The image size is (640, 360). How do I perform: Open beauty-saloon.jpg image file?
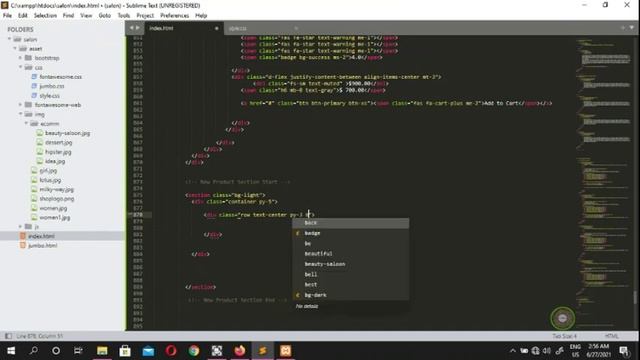pyautogui.click(x=67, y=133)
